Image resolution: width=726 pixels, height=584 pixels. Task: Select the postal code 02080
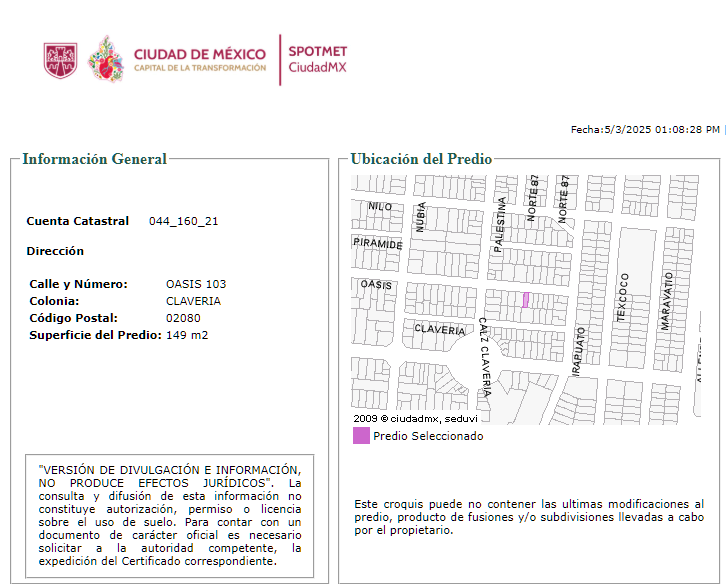[x=183, y=318]
